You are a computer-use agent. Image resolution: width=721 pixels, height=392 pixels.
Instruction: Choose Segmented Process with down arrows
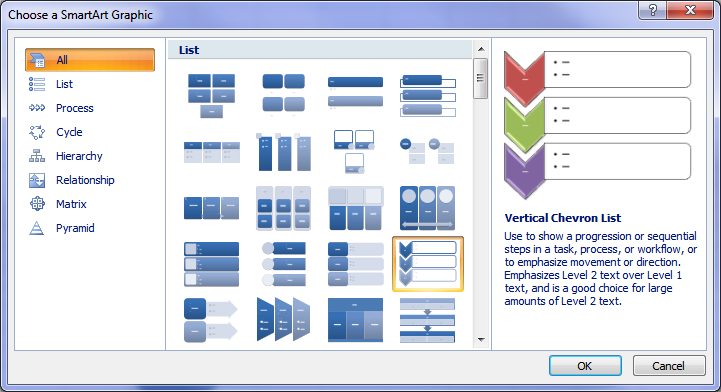(x=428, y=320)
